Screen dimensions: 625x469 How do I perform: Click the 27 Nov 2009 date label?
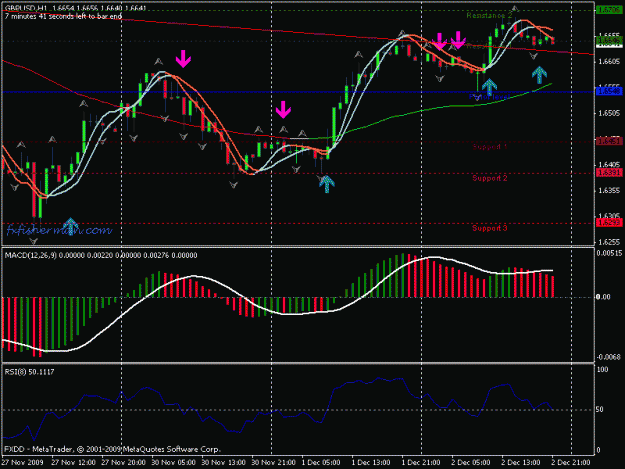pos(22,462)
